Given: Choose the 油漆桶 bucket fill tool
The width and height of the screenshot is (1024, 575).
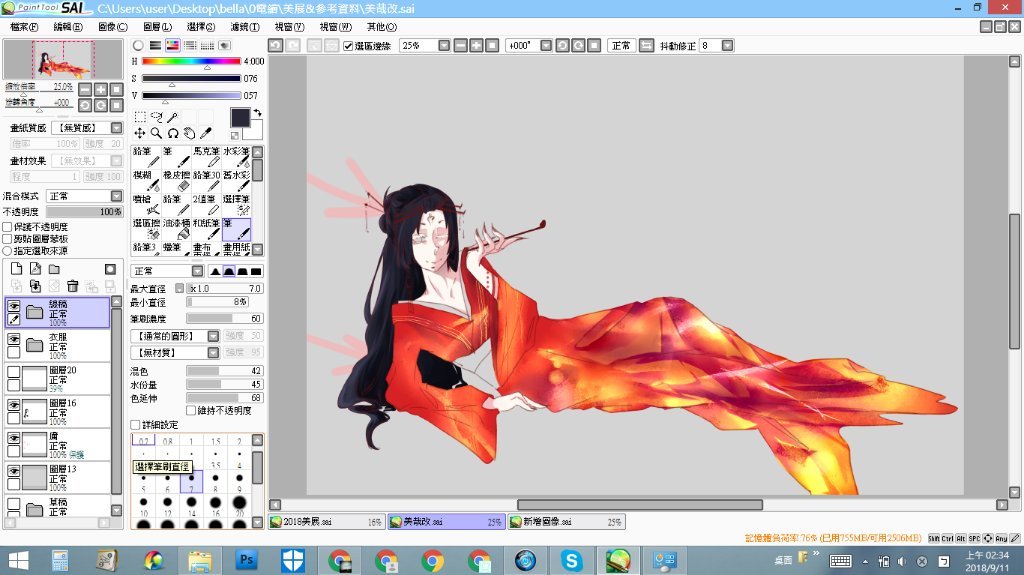Looking at the screenshot, I should coord(176,230).
